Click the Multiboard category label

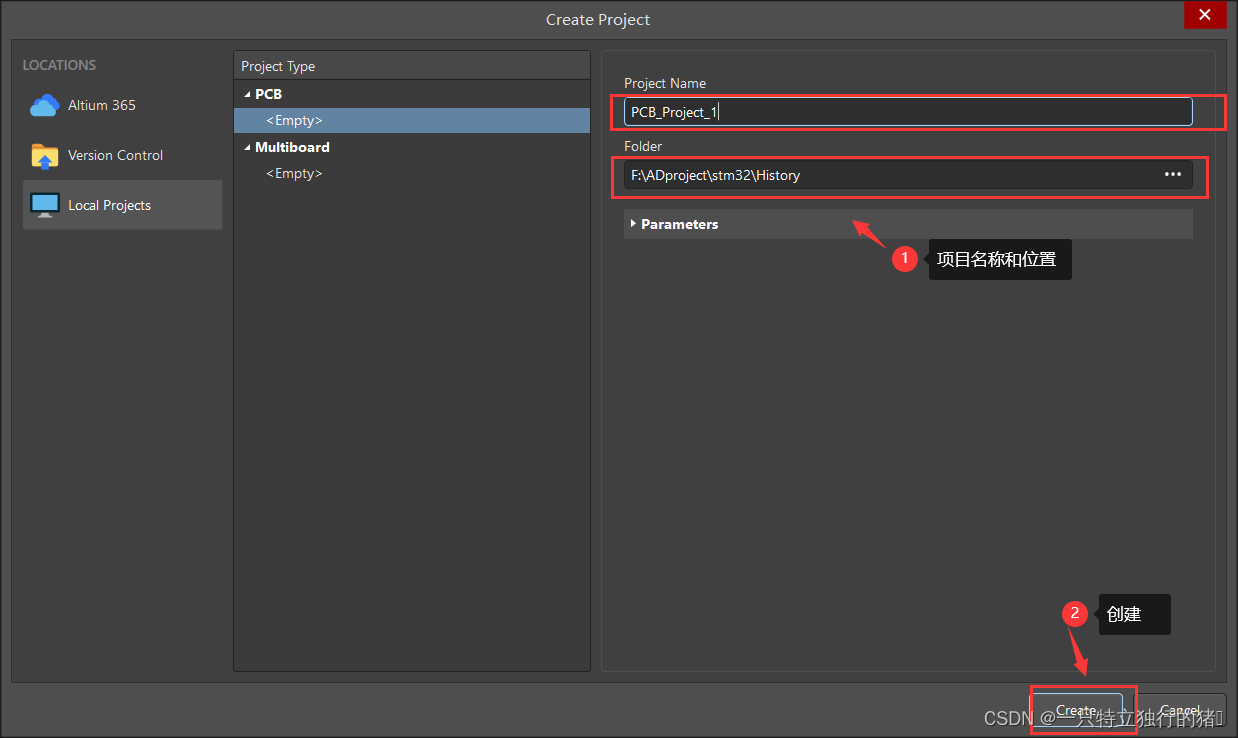(x=292, y=147)
